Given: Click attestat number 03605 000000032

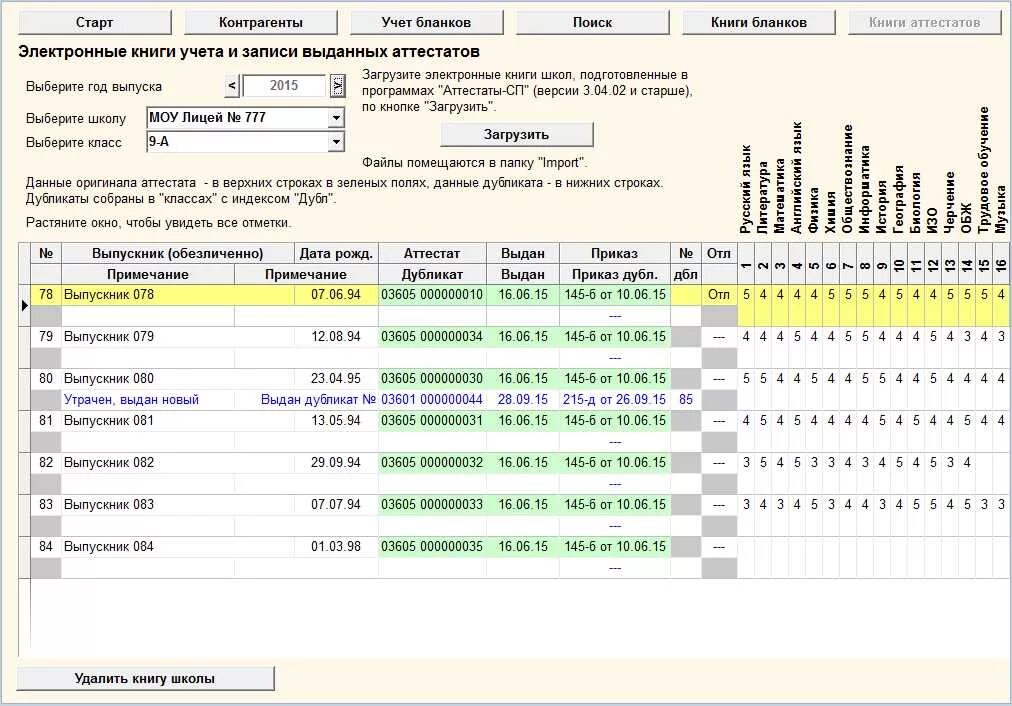Looking at the screenshot, I should [x=432, y=463].
